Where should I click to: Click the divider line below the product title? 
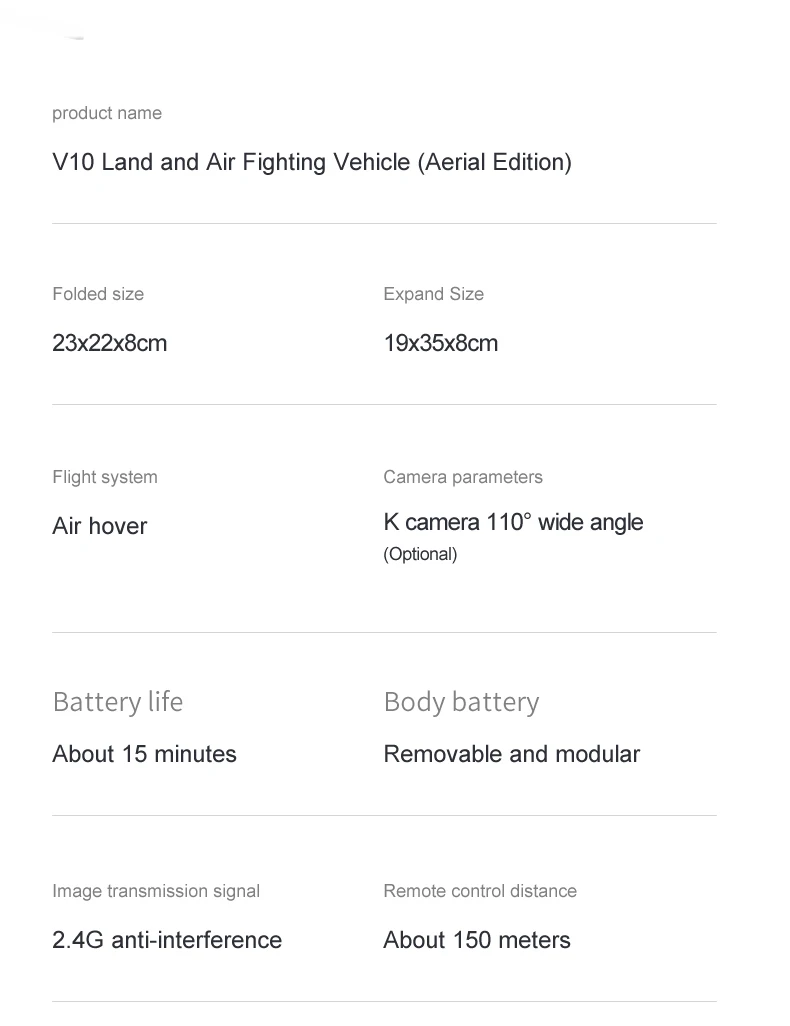click(x=384, y=223)
